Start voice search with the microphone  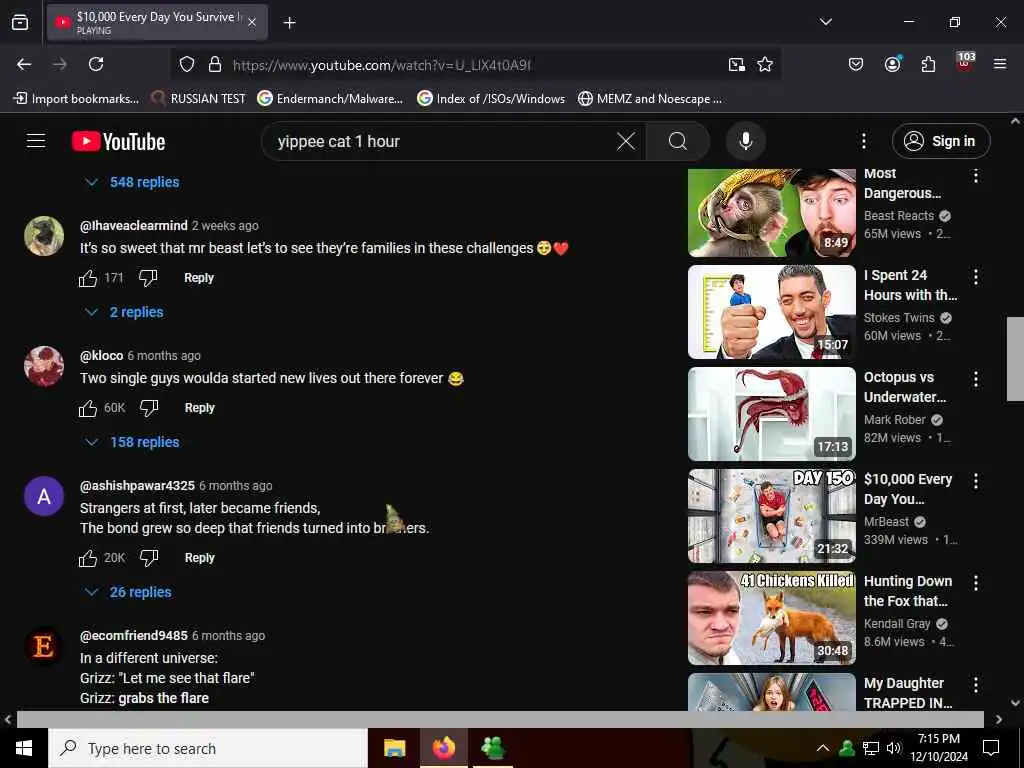pyautogui.click(x=746, y=141)
